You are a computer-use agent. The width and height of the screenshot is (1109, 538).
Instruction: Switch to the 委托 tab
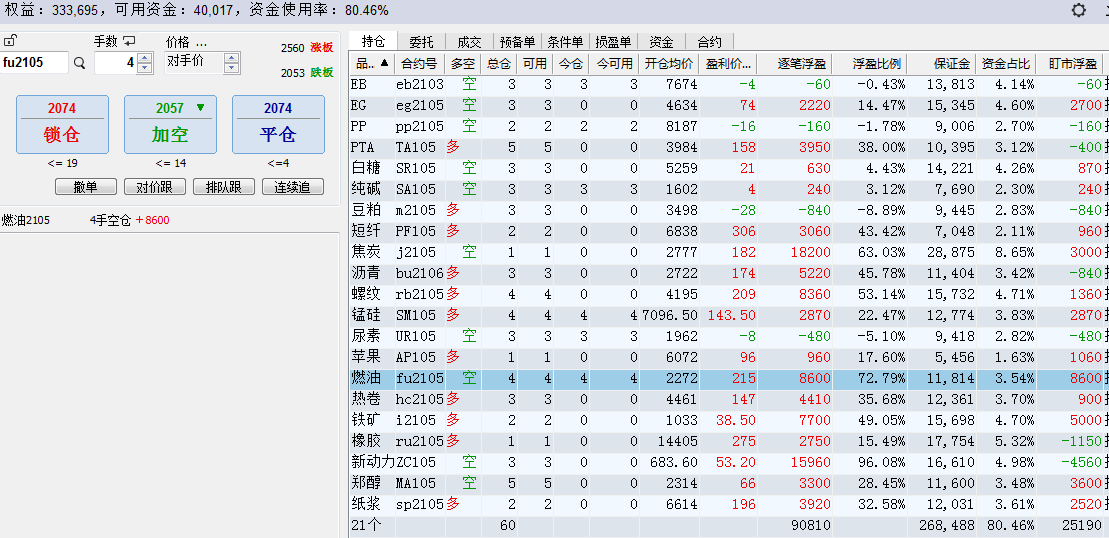click(421, 42)
